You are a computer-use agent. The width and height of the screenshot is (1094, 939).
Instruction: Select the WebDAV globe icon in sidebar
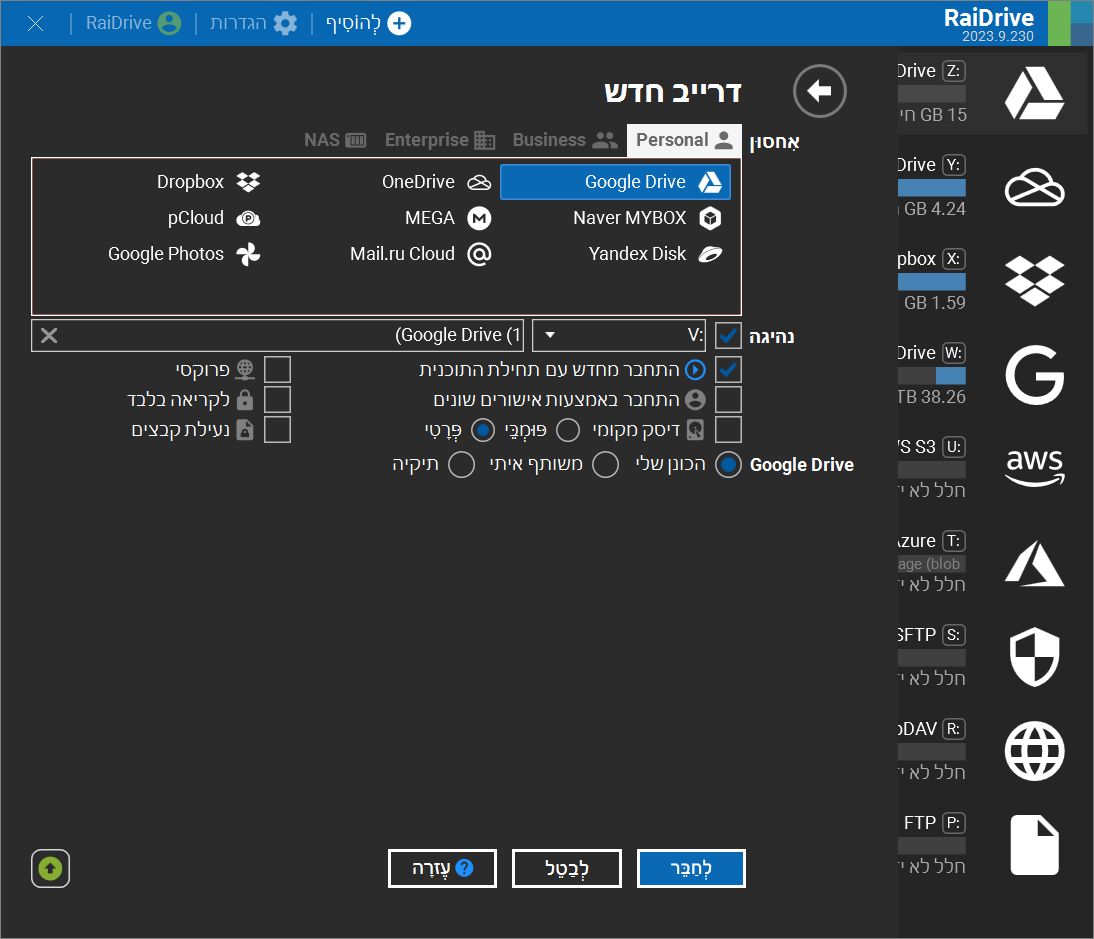click(x=1034, y=749)
